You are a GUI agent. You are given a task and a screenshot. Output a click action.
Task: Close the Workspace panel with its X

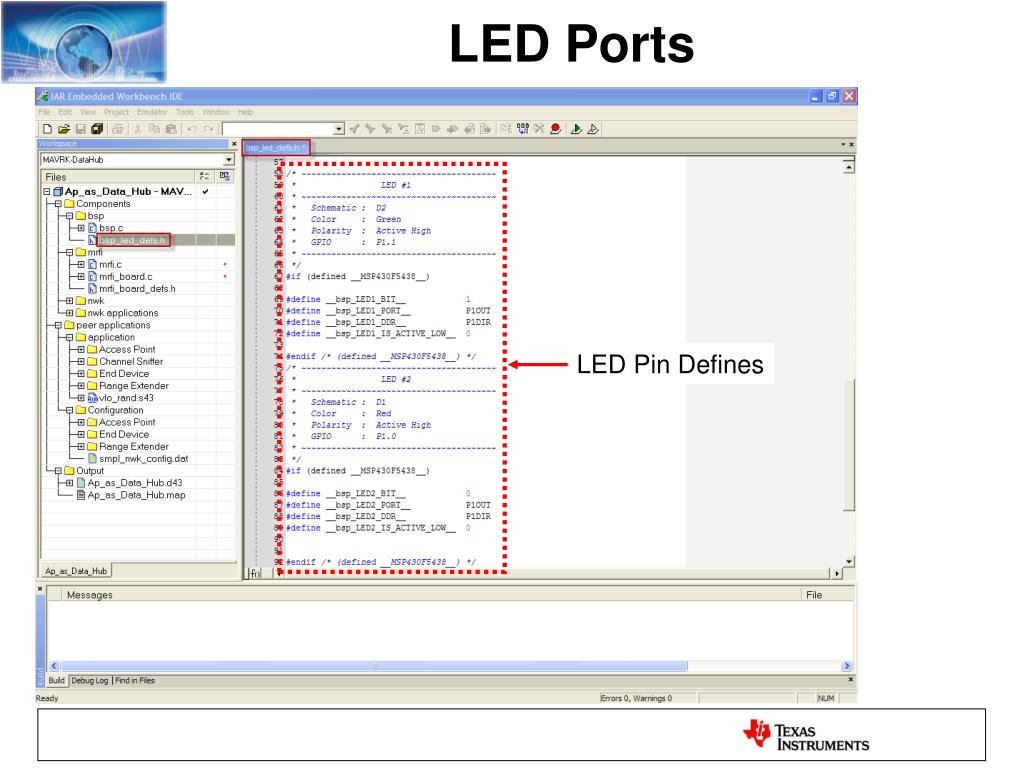[x=234, y=144]
